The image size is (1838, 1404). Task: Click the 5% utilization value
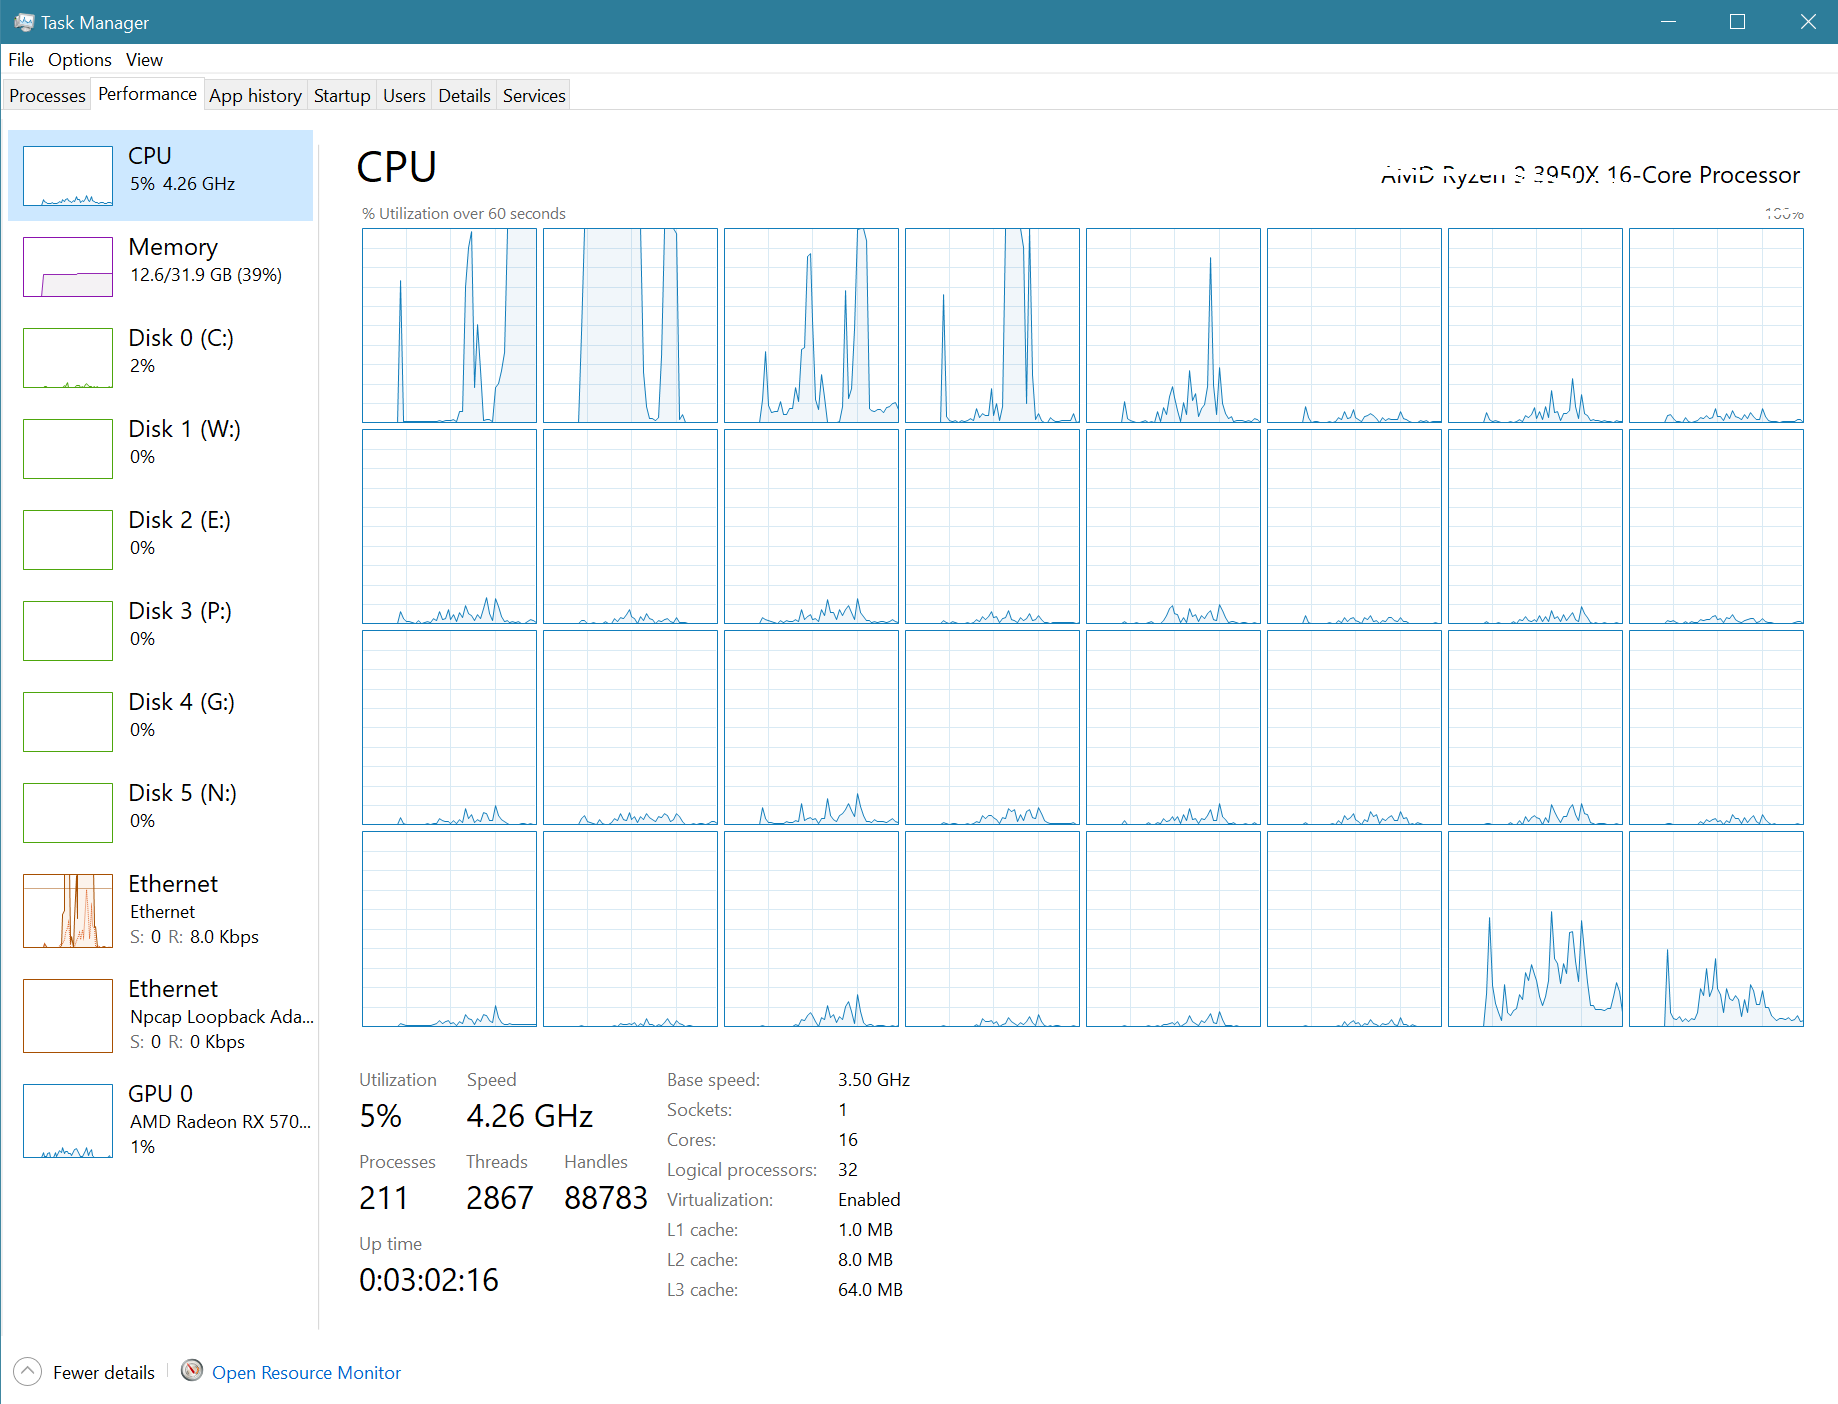point(380,1116)
